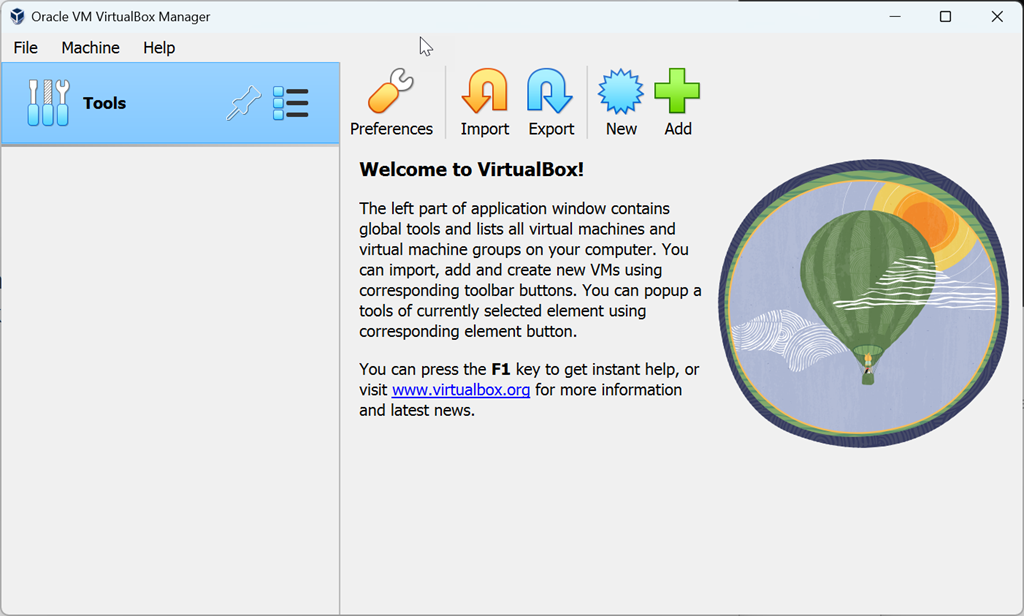Minimize the VirtualBox Manager window
This screenshot has width=1024, height=616.
(893, 17)
